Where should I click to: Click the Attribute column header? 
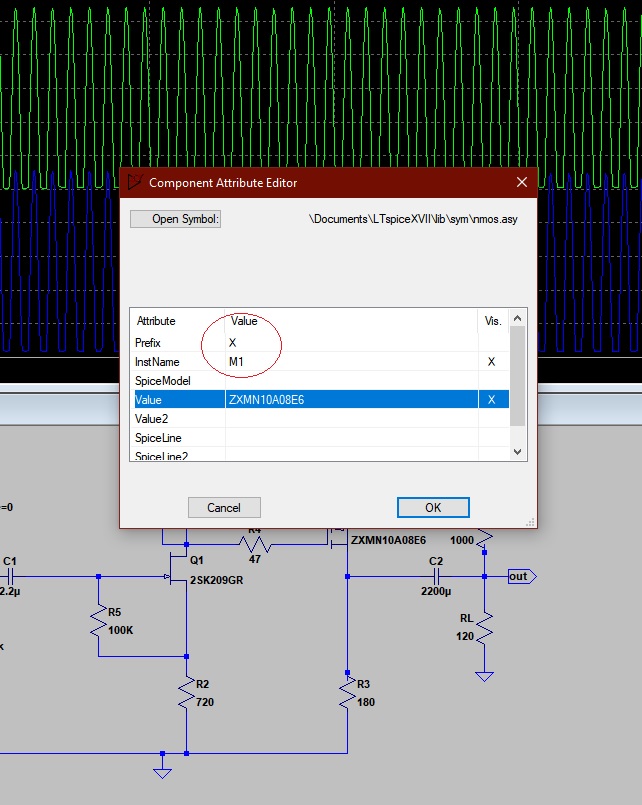click(156, 321)
